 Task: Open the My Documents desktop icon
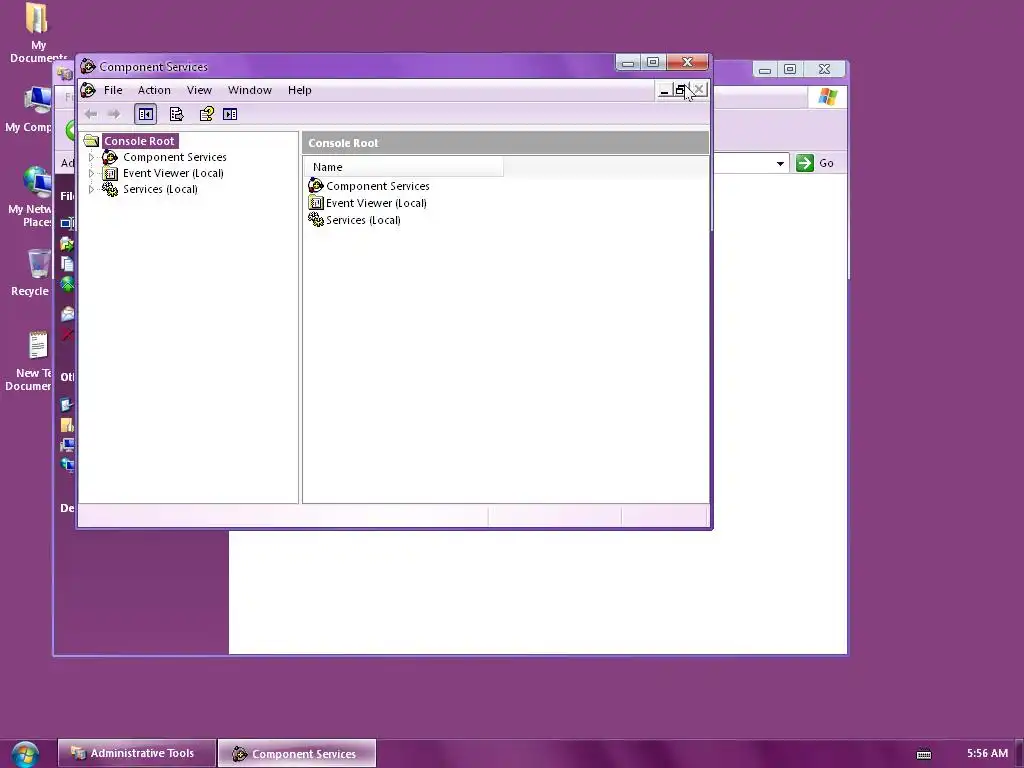[37, 33]
